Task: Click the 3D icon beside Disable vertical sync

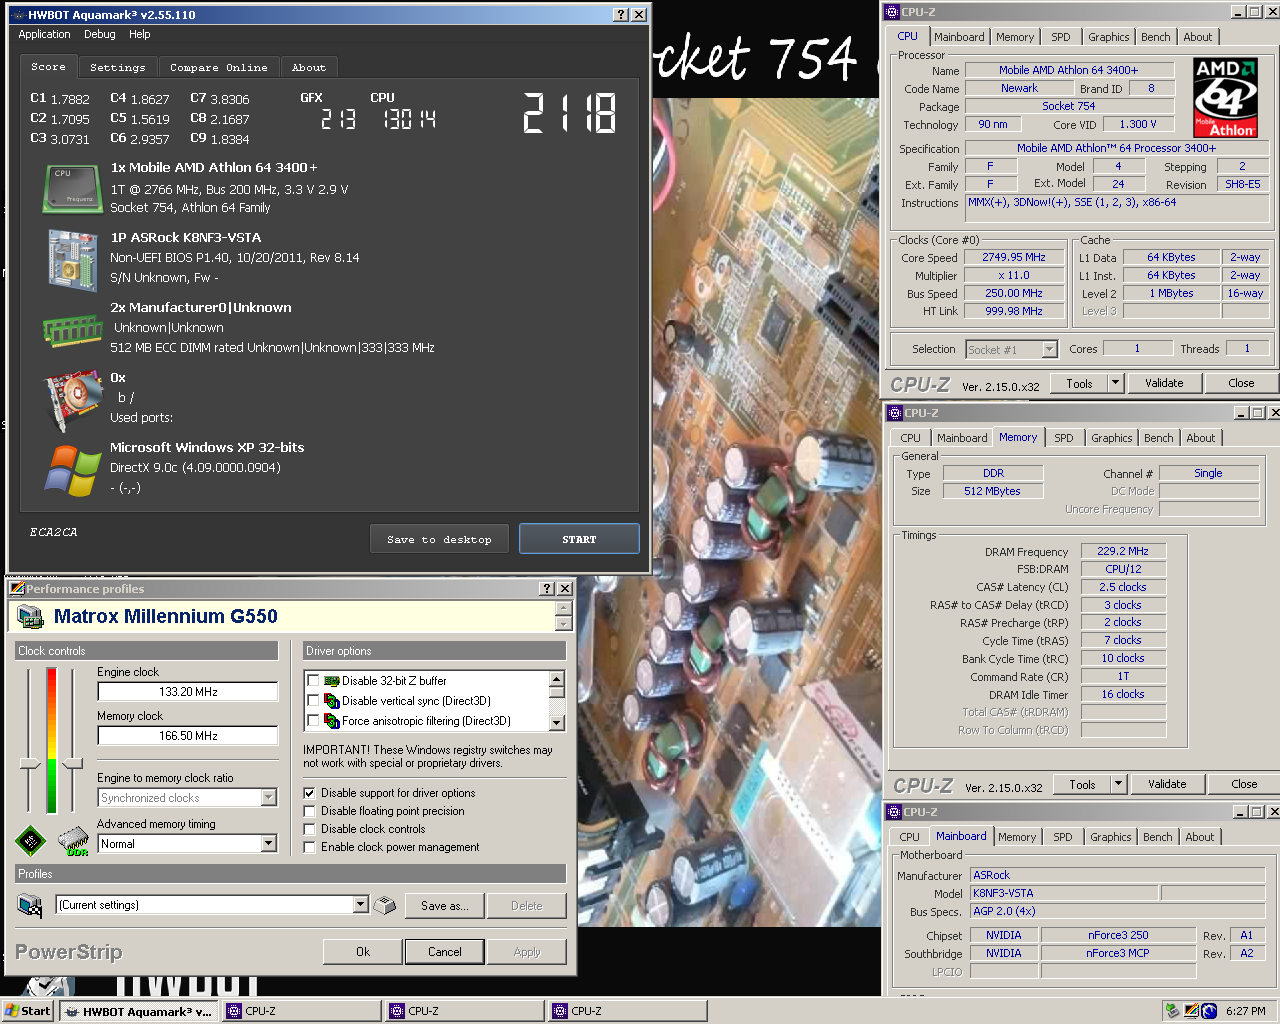Action: [332, 701]
